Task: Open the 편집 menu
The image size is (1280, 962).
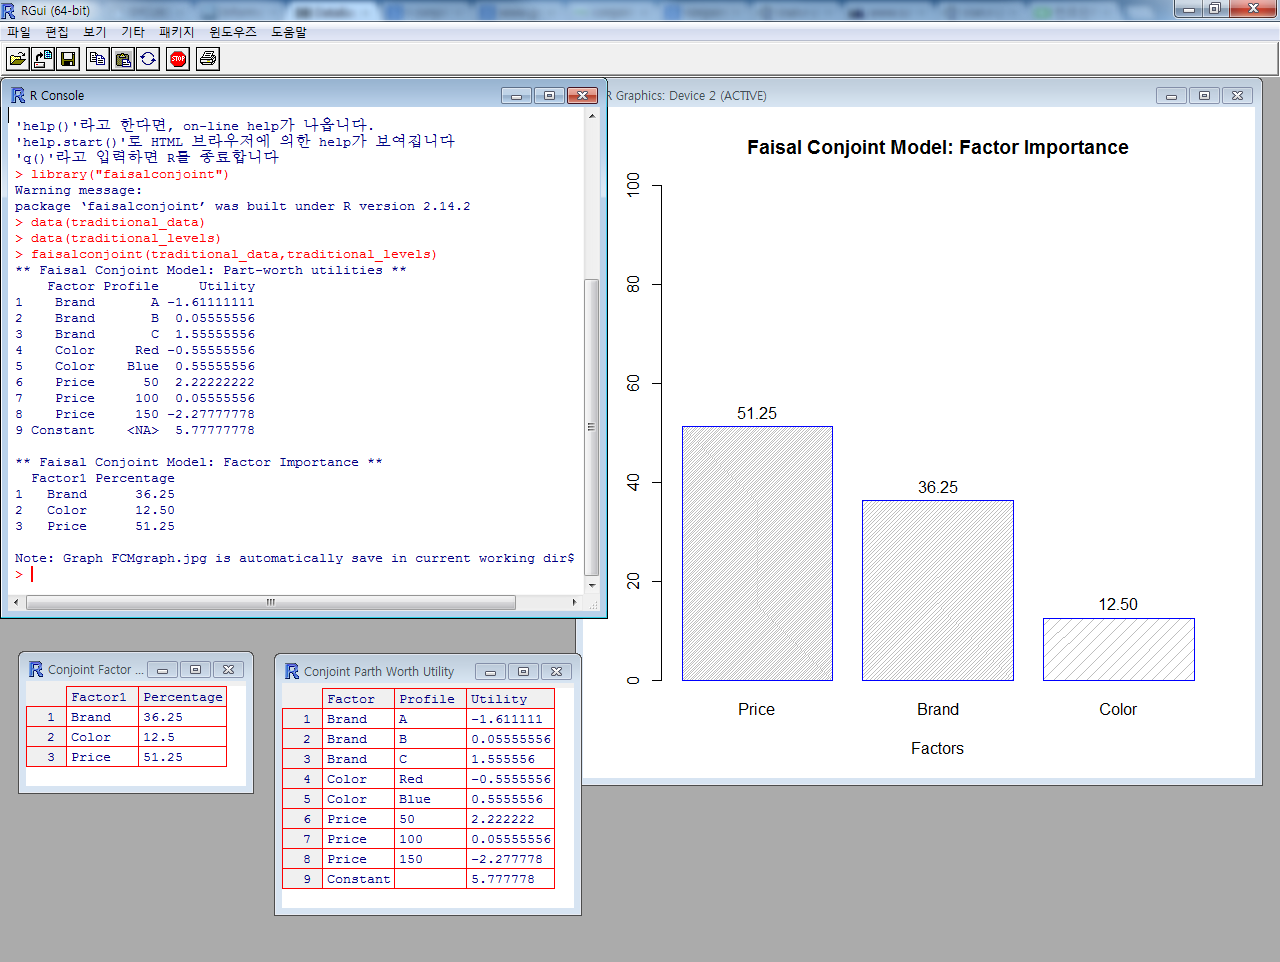Action: [x=57, y=32]
